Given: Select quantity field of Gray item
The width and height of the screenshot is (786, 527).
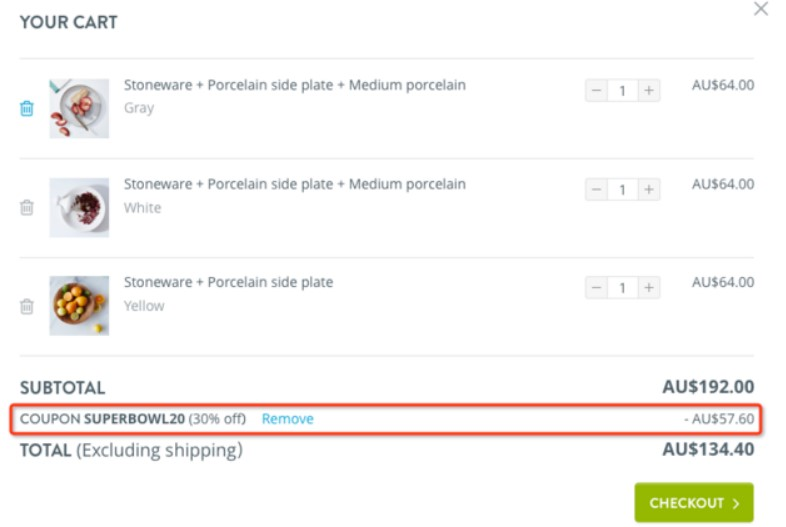Looking at the screenshot, I should (622, 91).
